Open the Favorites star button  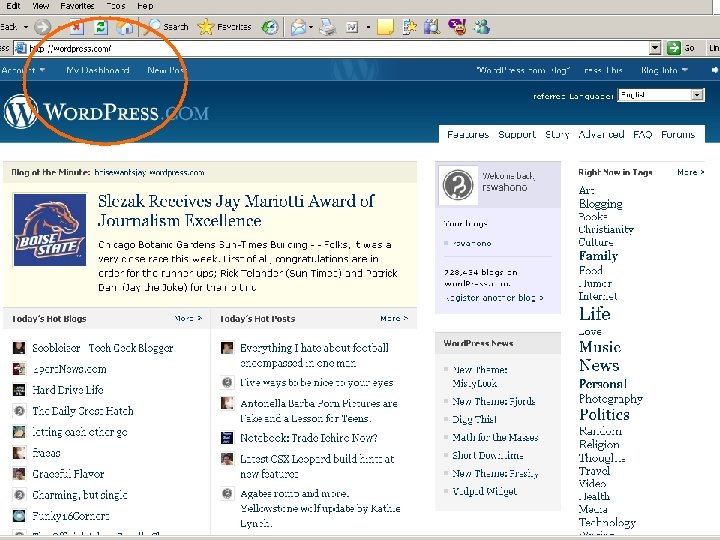pos(224,27)
